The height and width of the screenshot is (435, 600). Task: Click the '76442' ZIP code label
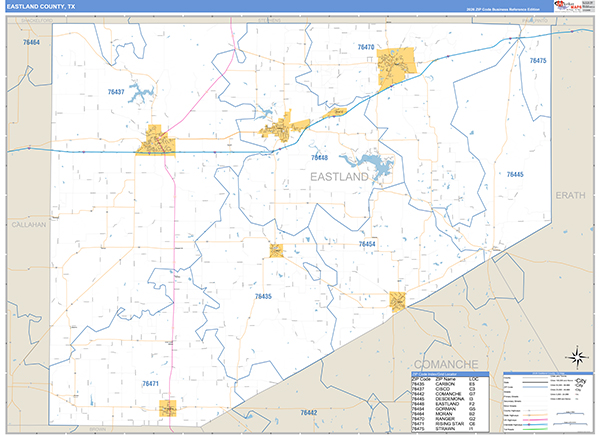click(x=309, y=413)
